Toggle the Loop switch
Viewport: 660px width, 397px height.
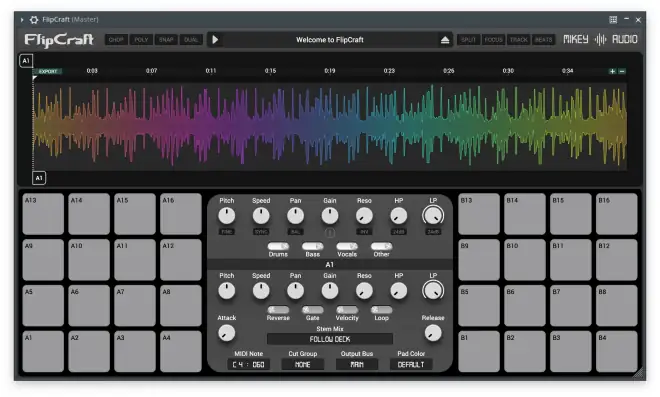(381, 310)
